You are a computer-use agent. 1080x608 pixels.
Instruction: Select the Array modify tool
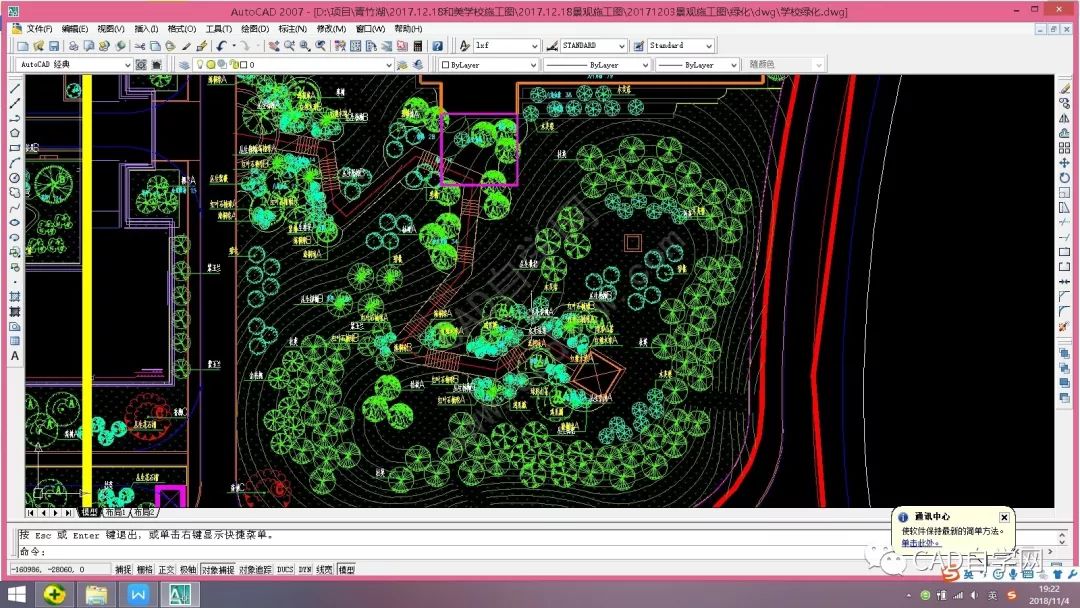pos(1064,148)
